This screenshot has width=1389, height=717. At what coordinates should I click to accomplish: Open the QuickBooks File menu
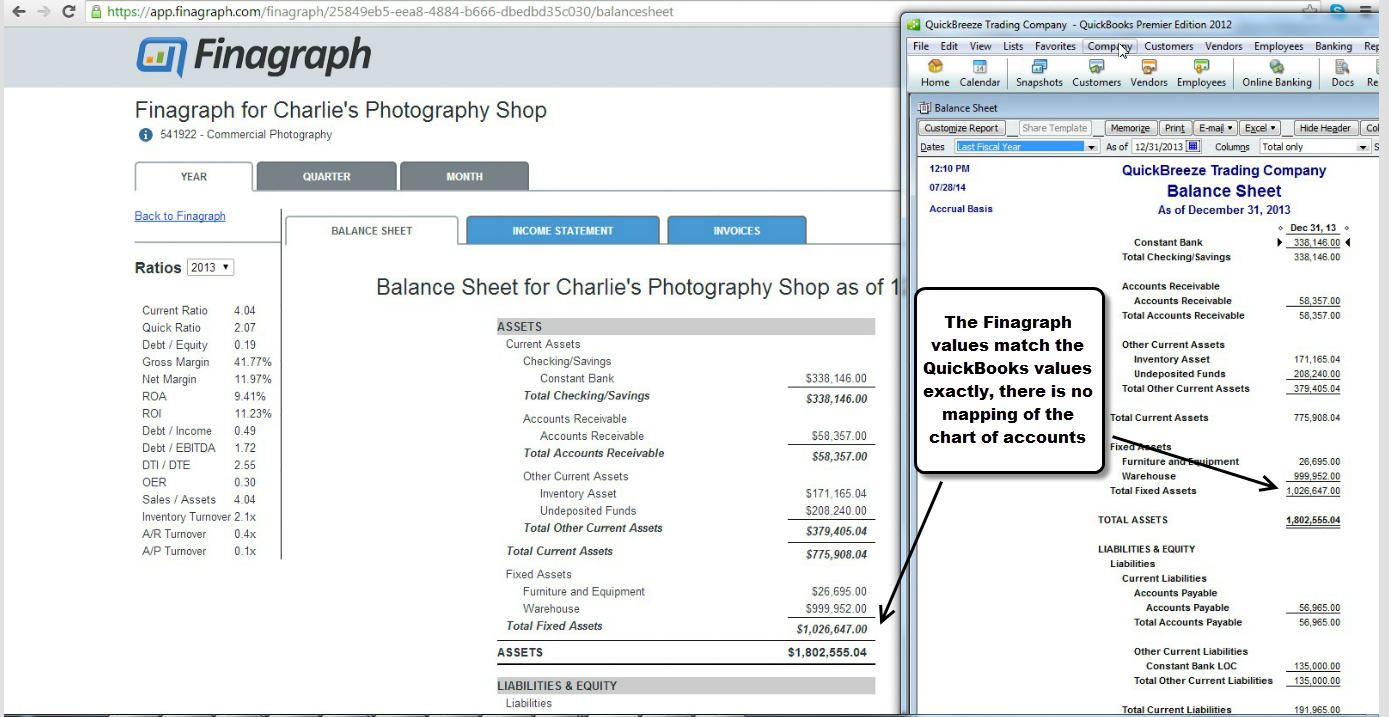pyautogui.click(x=920, y=46)
